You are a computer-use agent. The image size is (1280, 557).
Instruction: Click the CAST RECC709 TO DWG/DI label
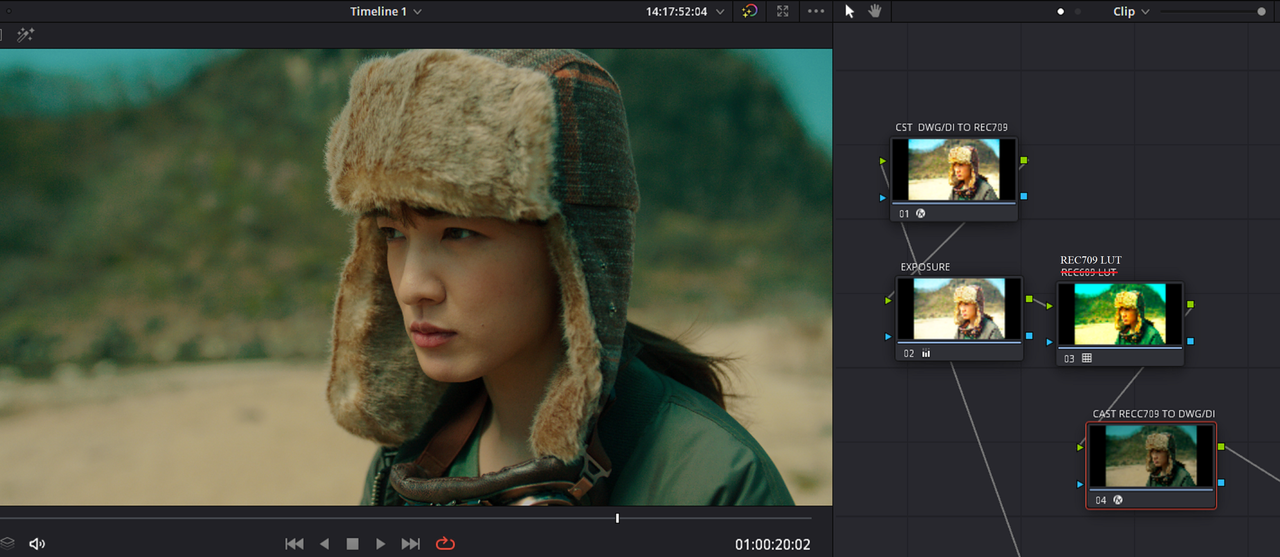1153,413
